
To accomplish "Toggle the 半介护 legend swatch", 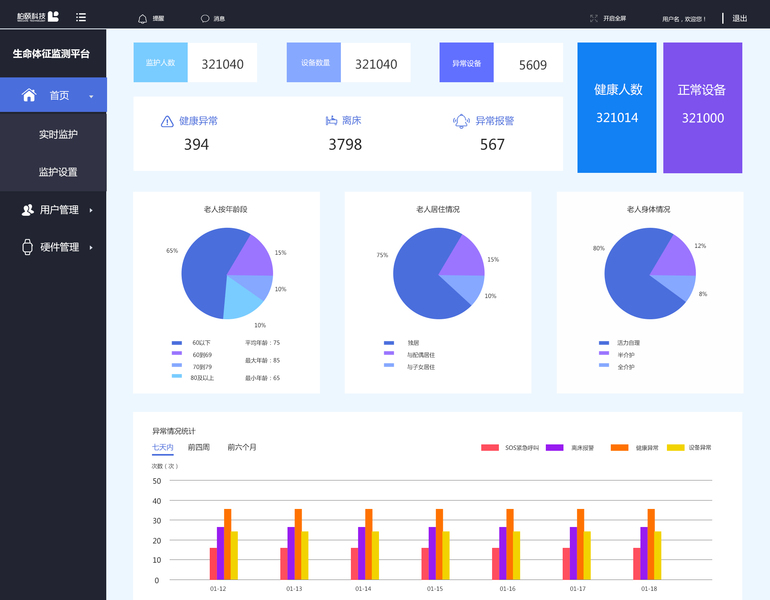I will (x=604, y=353).
